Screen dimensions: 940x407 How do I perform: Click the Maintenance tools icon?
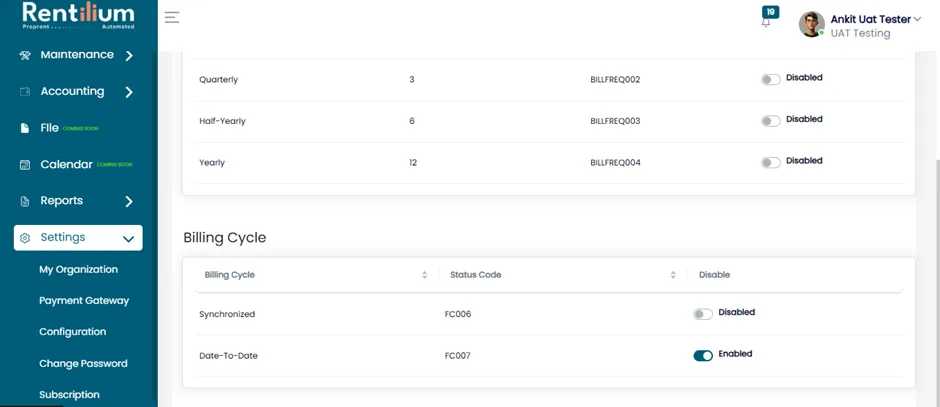(x=25, y=55)
